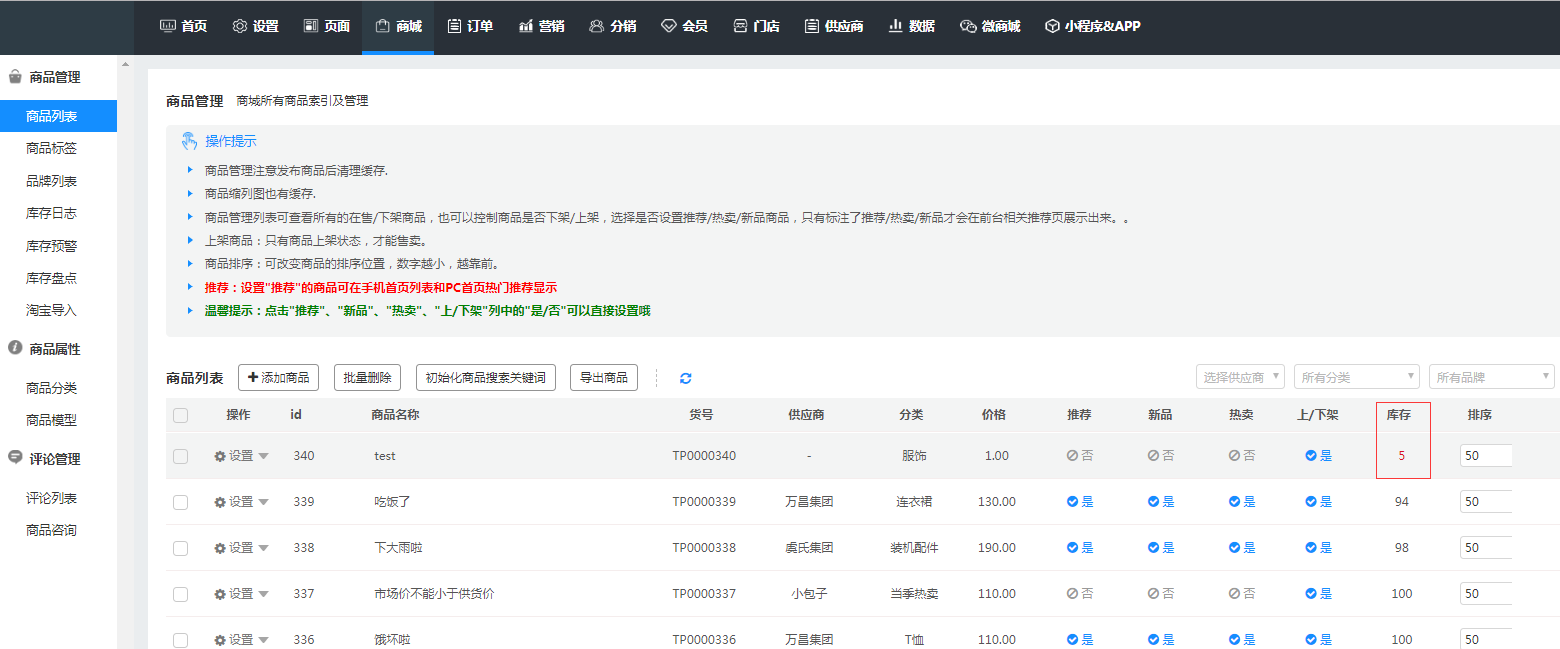Toggle 推荐 status for the test product
This screenshot has height=649, width=1560.
point(1079,456)
